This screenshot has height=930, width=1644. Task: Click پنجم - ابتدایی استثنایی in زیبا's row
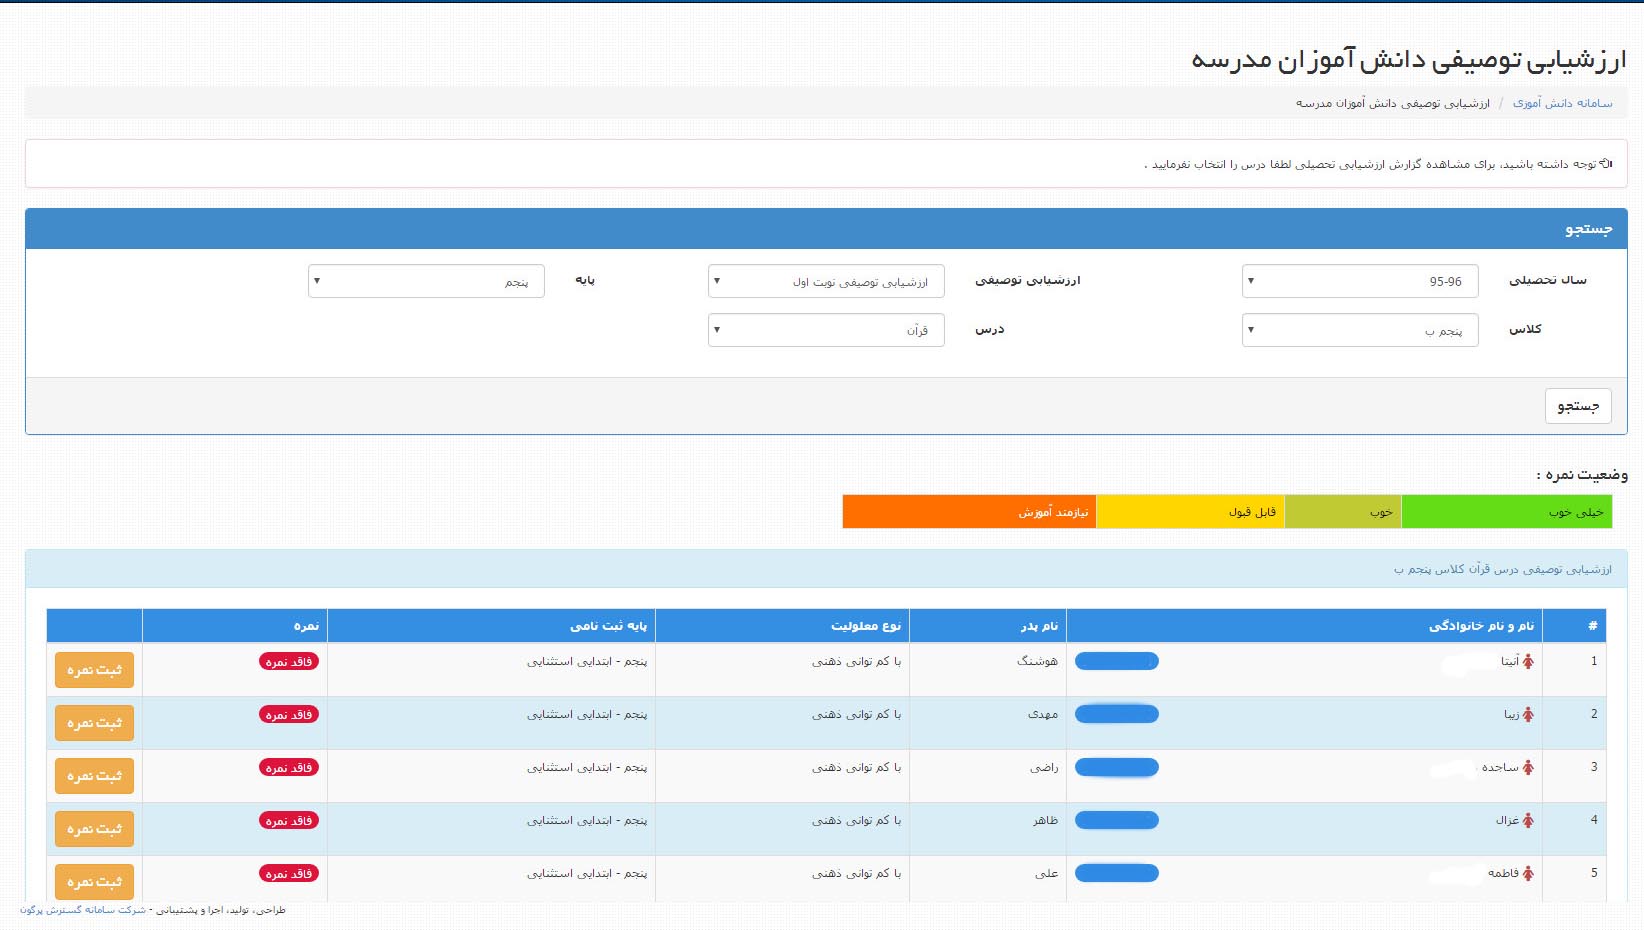tap(587, 714)
